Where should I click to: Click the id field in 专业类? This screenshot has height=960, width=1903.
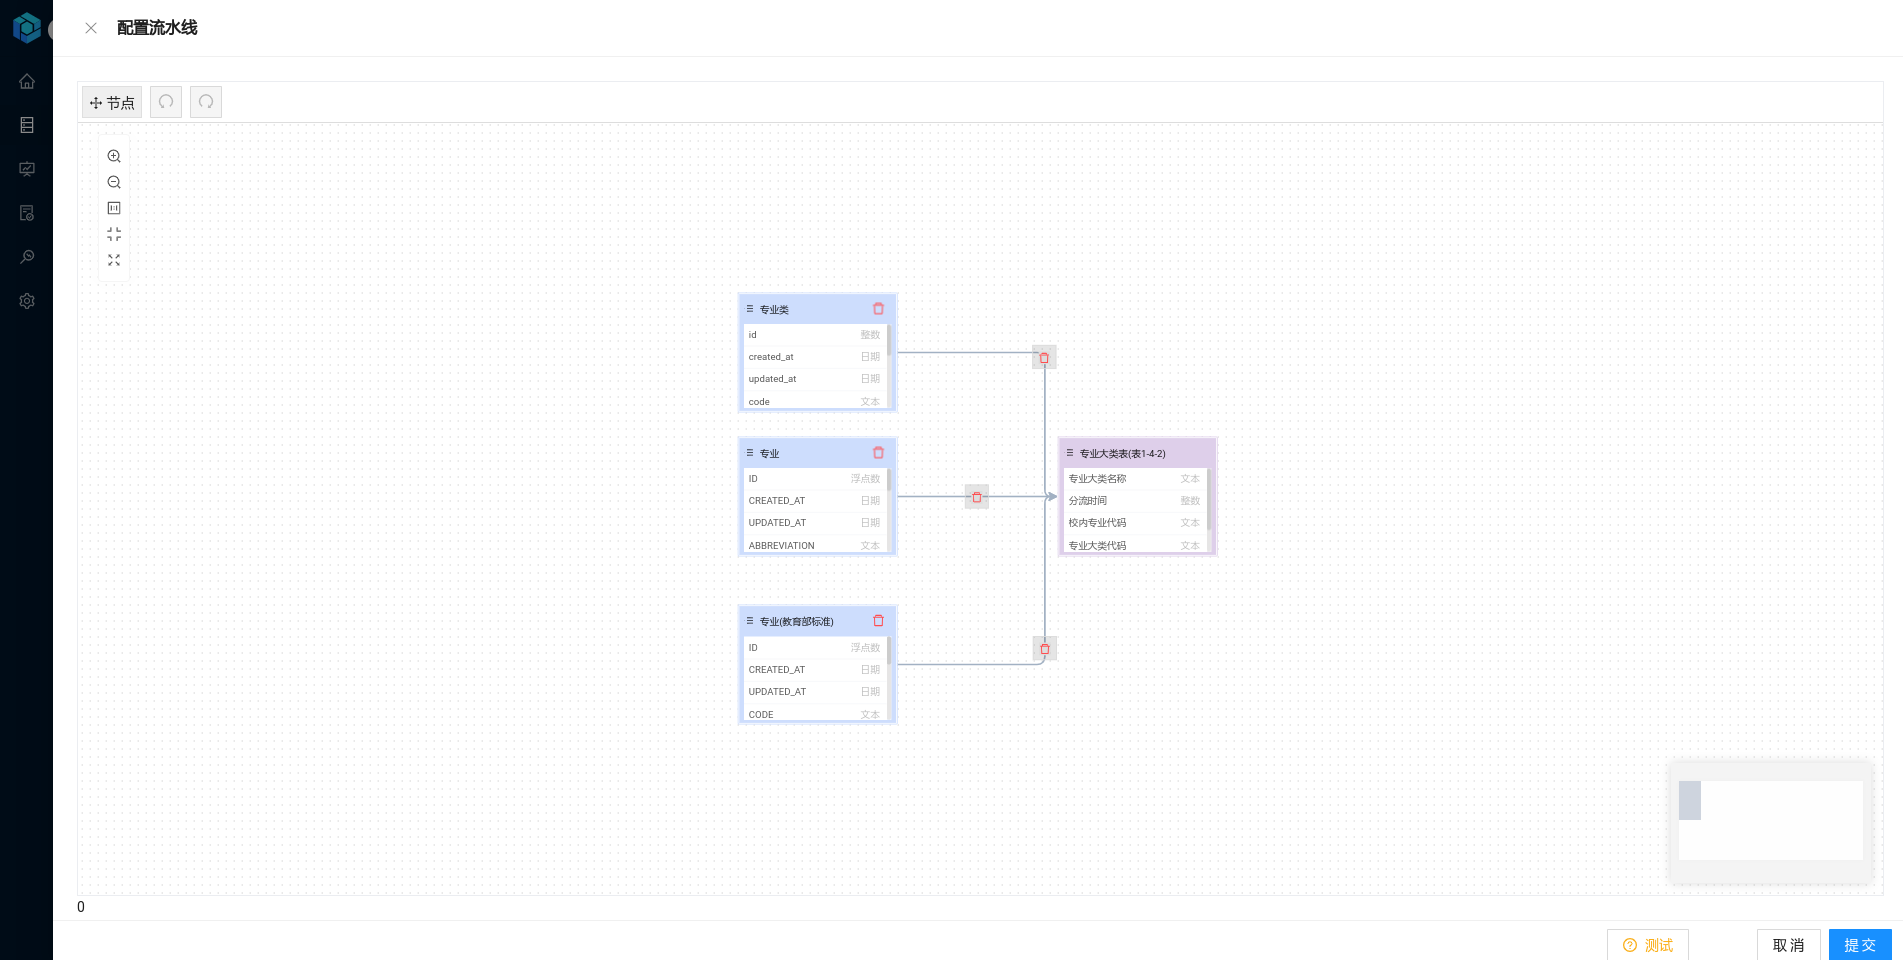tap(814, 335)
